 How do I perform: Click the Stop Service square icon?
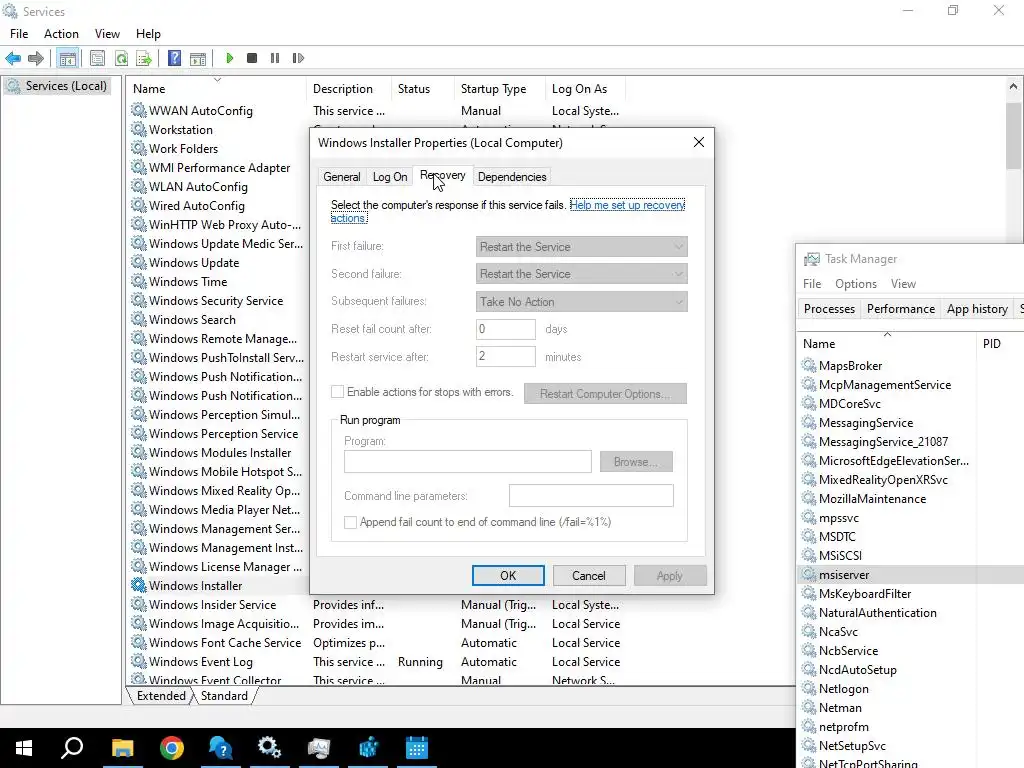[x=252, y=58]
